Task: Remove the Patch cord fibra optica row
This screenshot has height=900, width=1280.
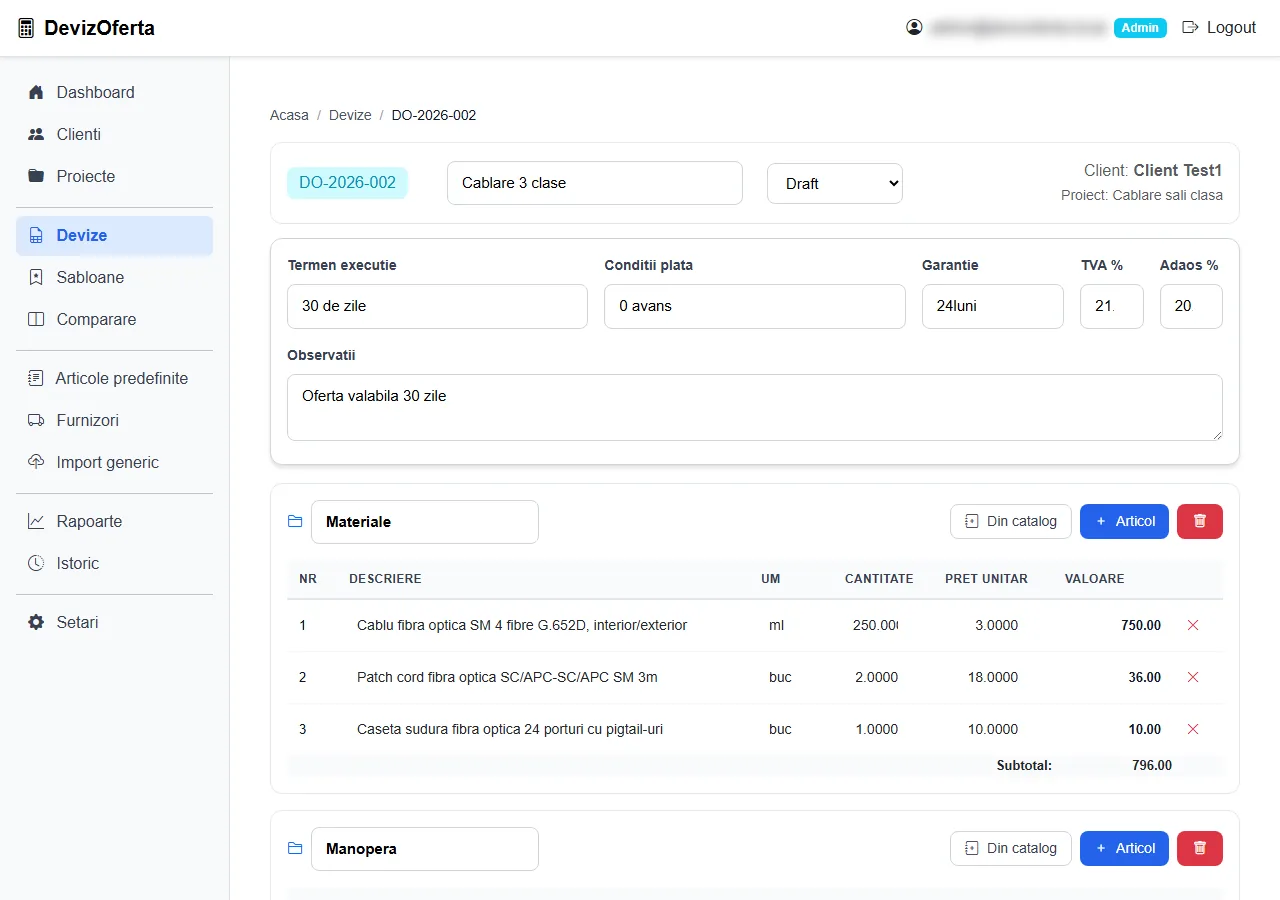Action: [1192, 677]
